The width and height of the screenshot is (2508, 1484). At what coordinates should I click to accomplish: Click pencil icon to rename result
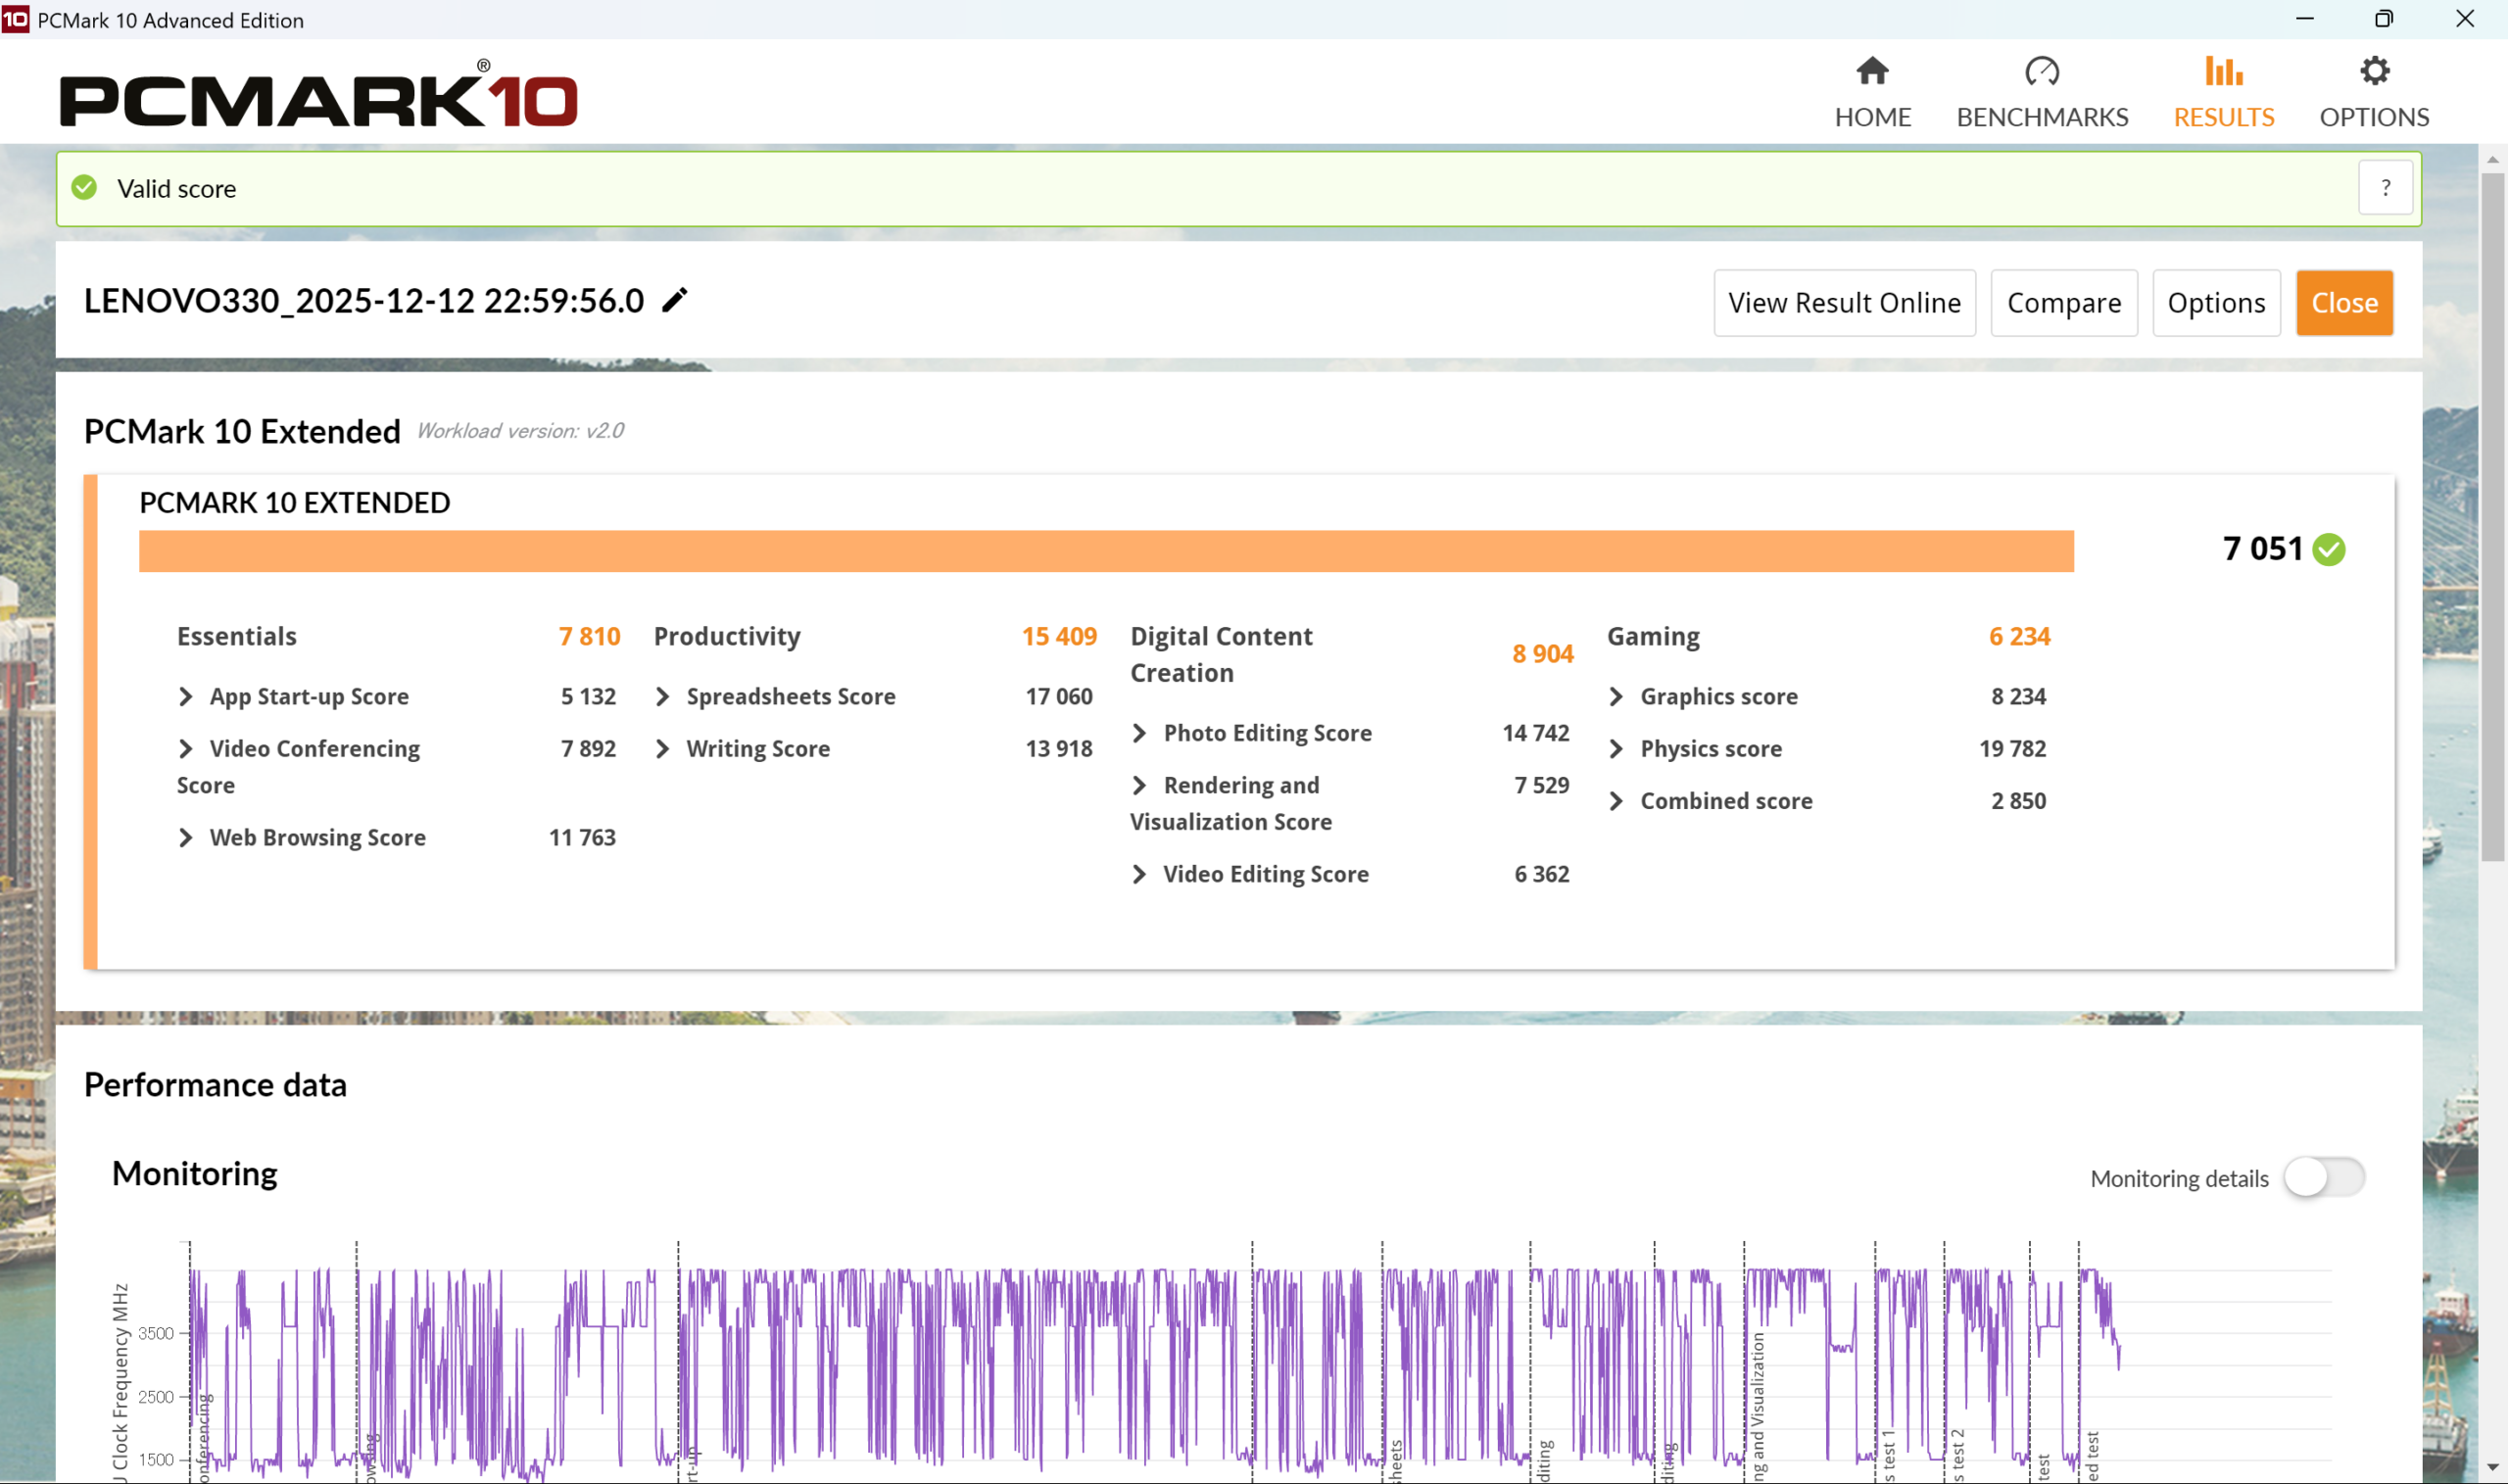point(675,300)
